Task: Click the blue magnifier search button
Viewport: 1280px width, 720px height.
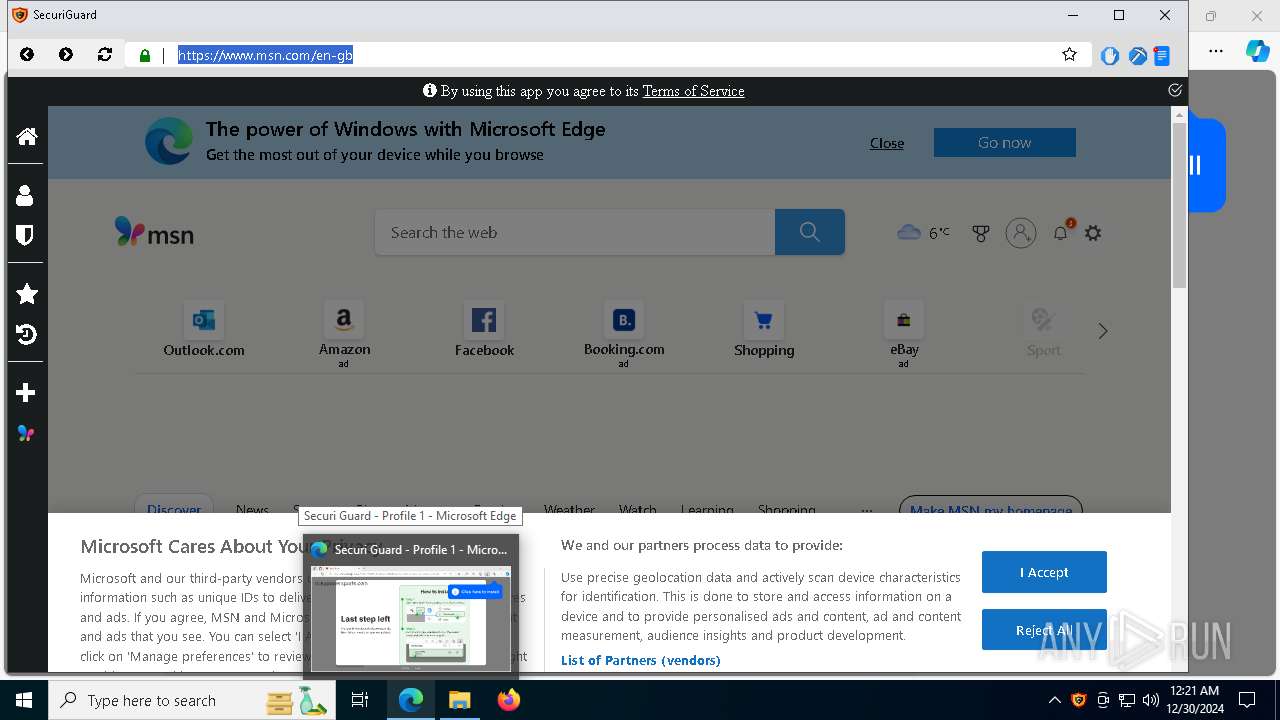Action: [x=810, y=232]
